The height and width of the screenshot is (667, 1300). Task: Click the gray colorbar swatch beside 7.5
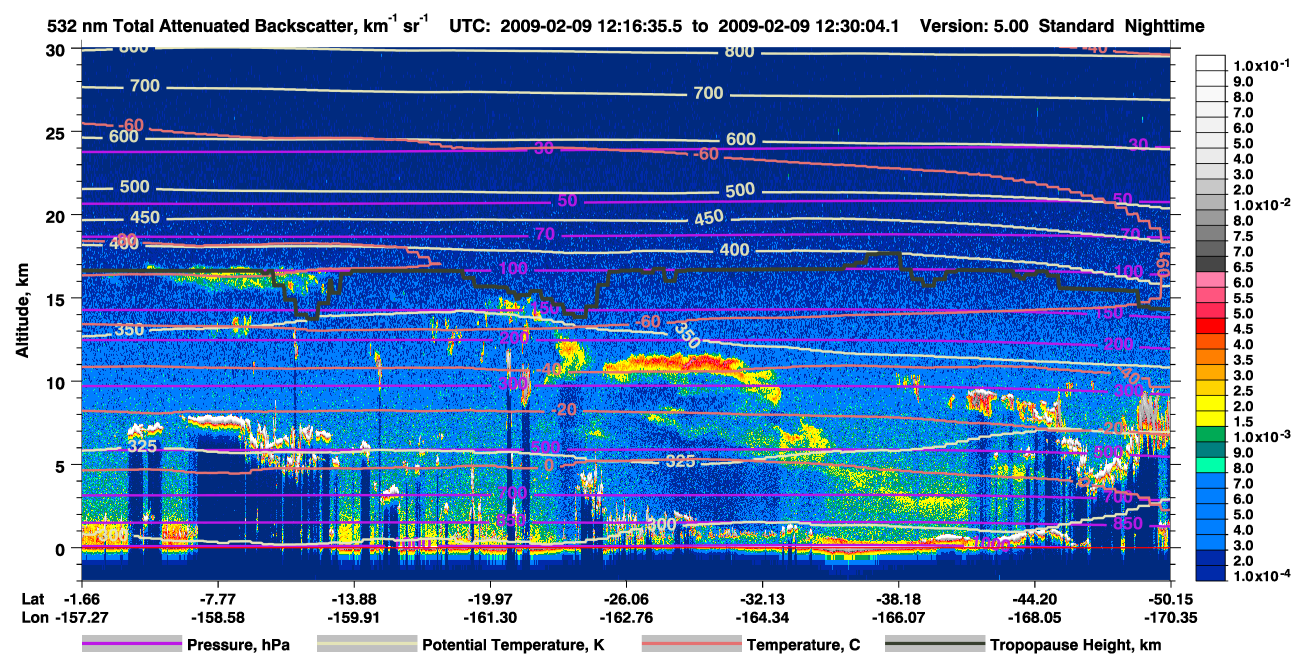(1212, 233)
